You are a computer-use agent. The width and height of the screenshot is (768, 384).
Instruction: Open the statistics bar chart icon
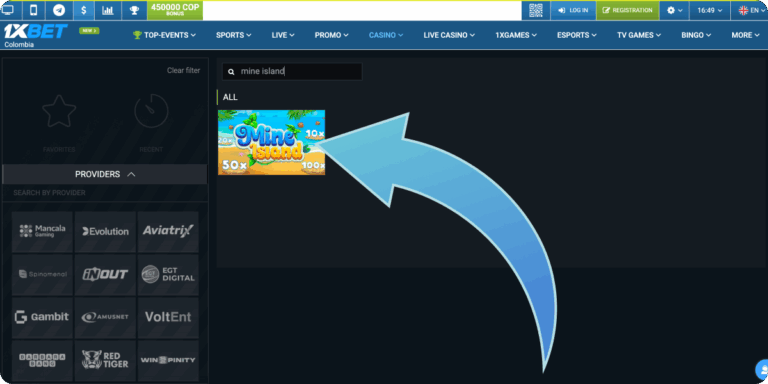(x=108, y=10)
